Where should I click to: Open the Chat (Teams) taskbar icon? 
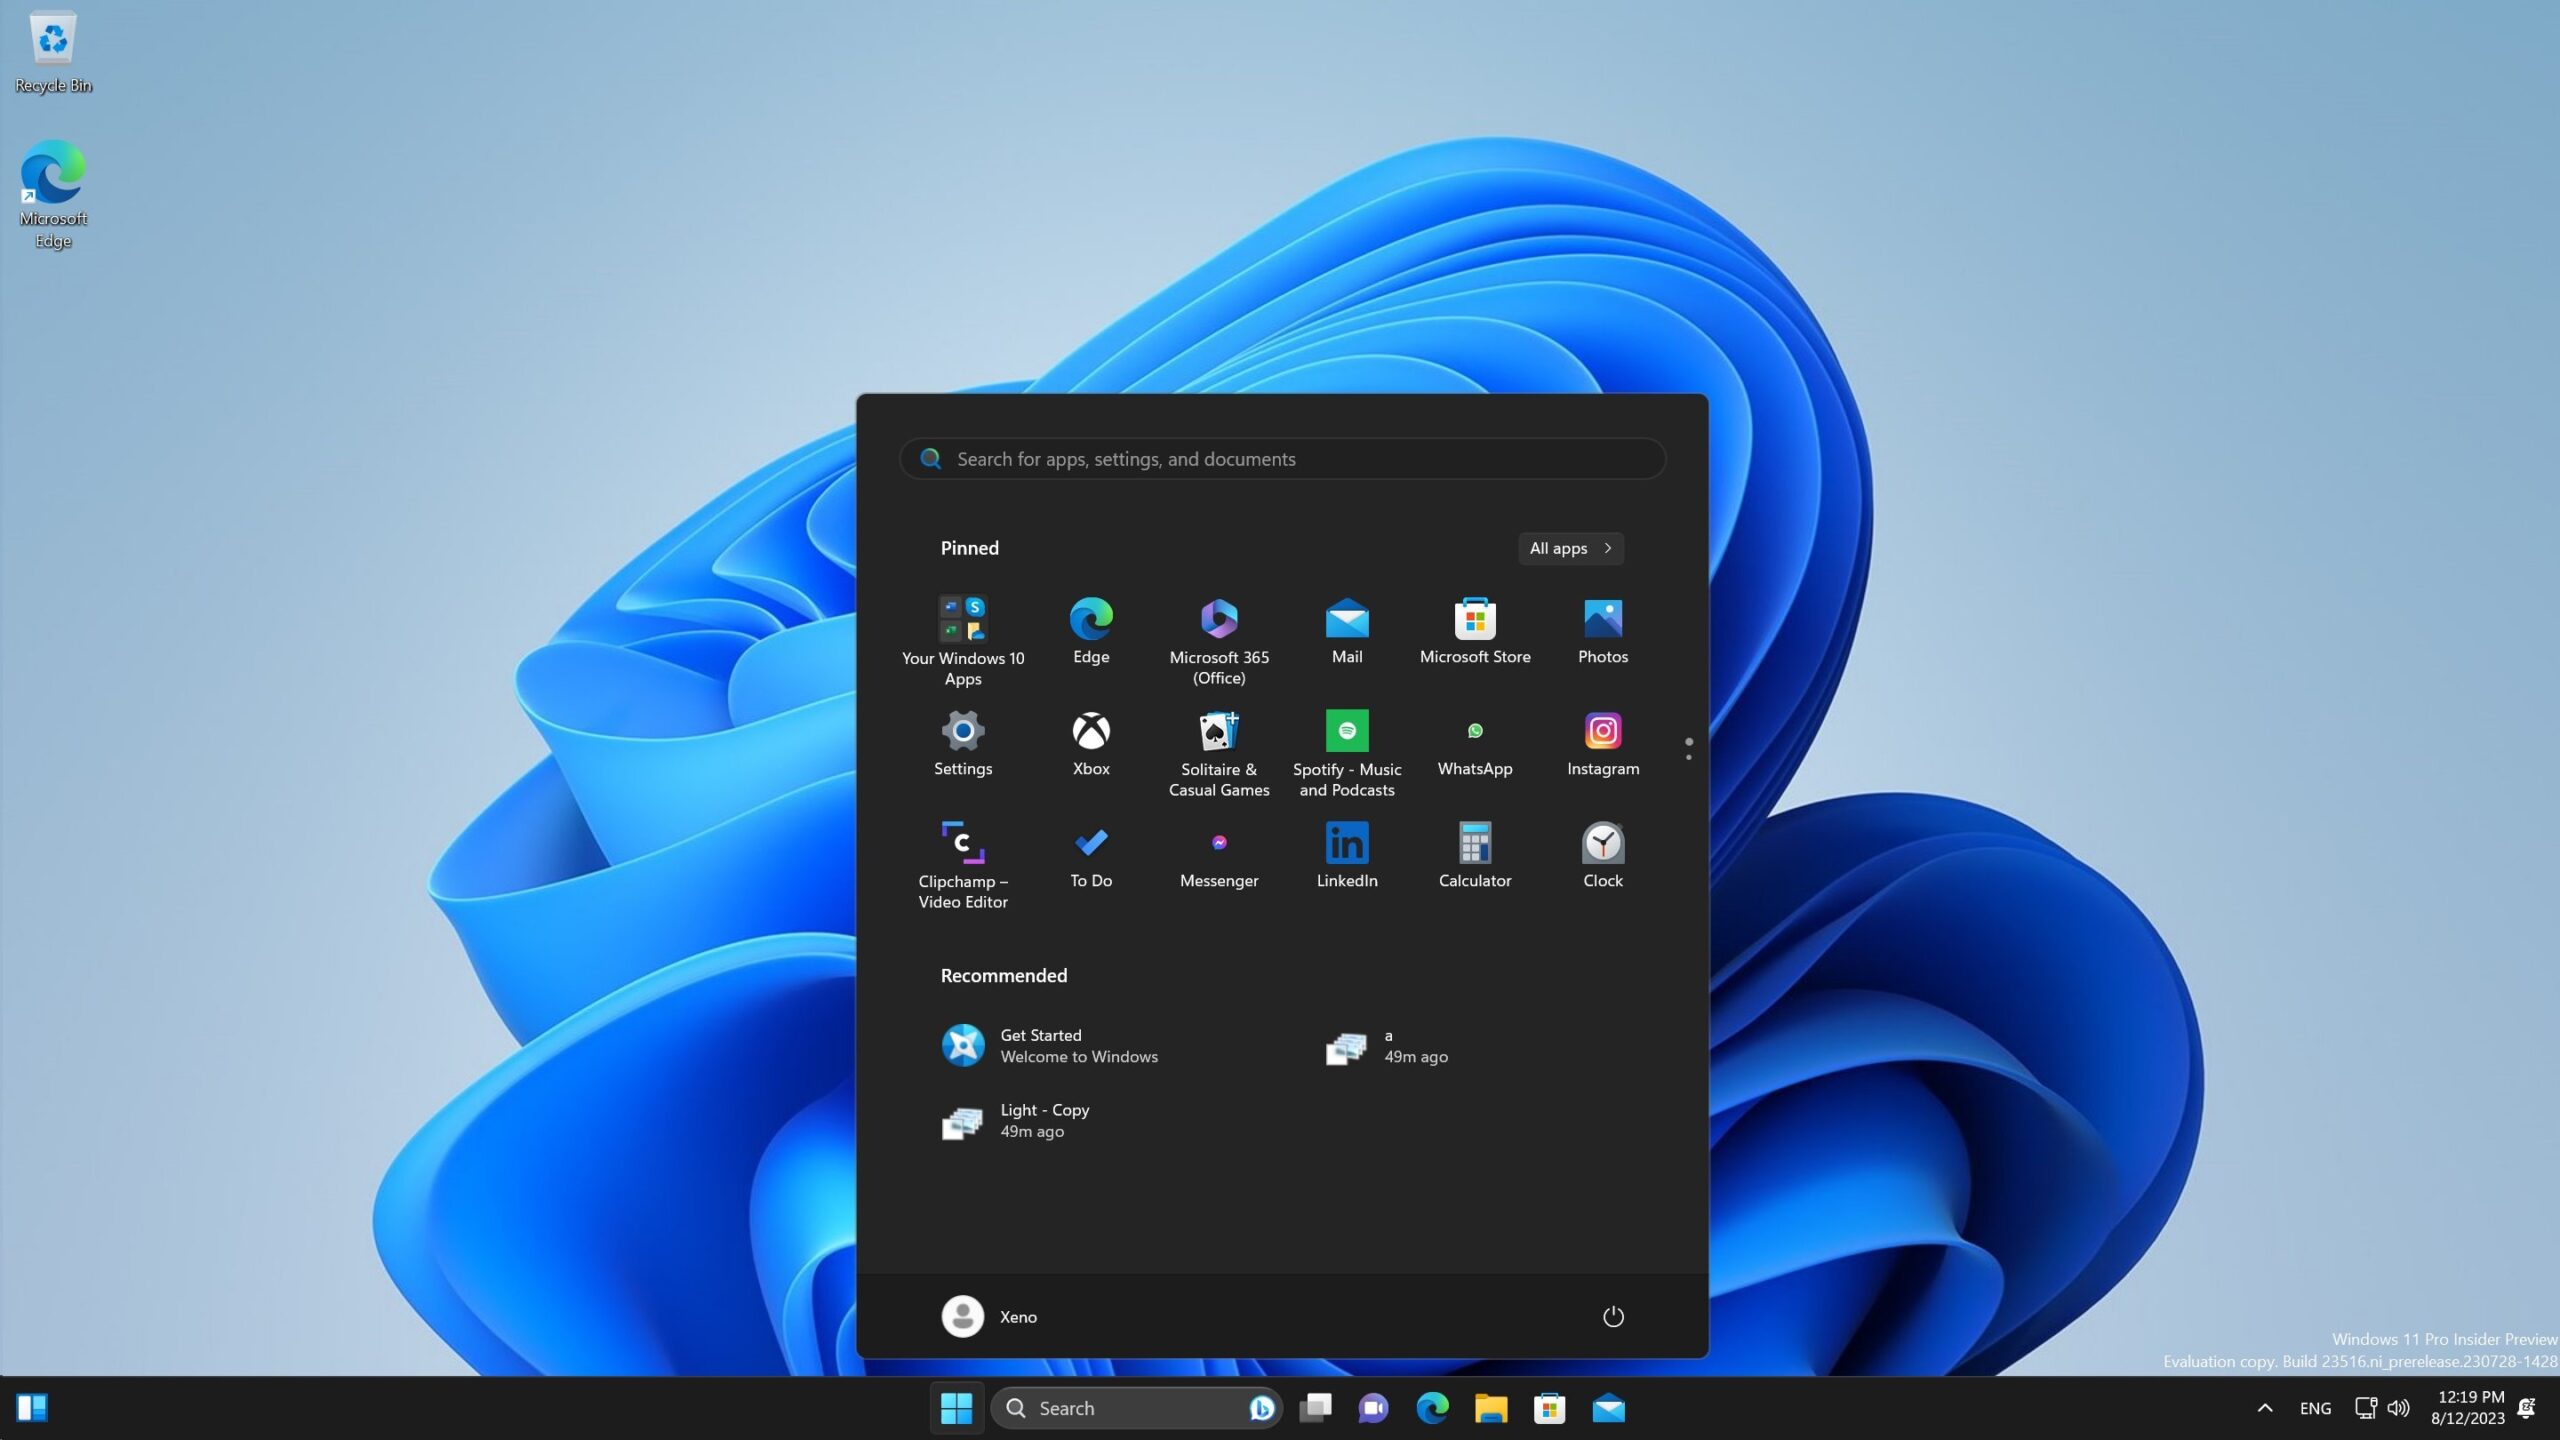(x=1373, y=1408)
